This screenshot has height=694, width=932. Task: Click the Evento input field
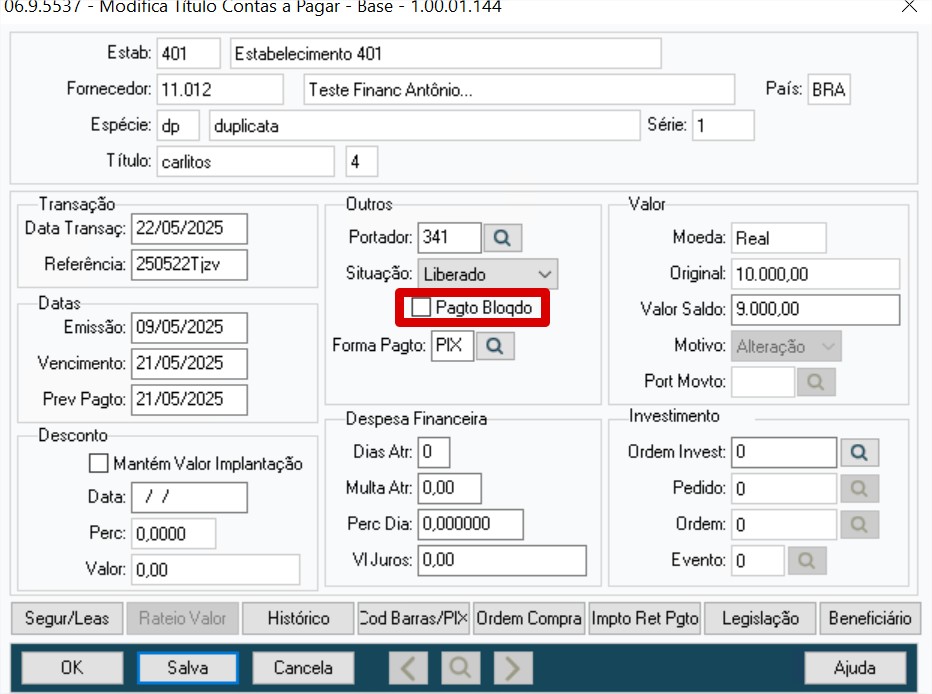(758, 560)
